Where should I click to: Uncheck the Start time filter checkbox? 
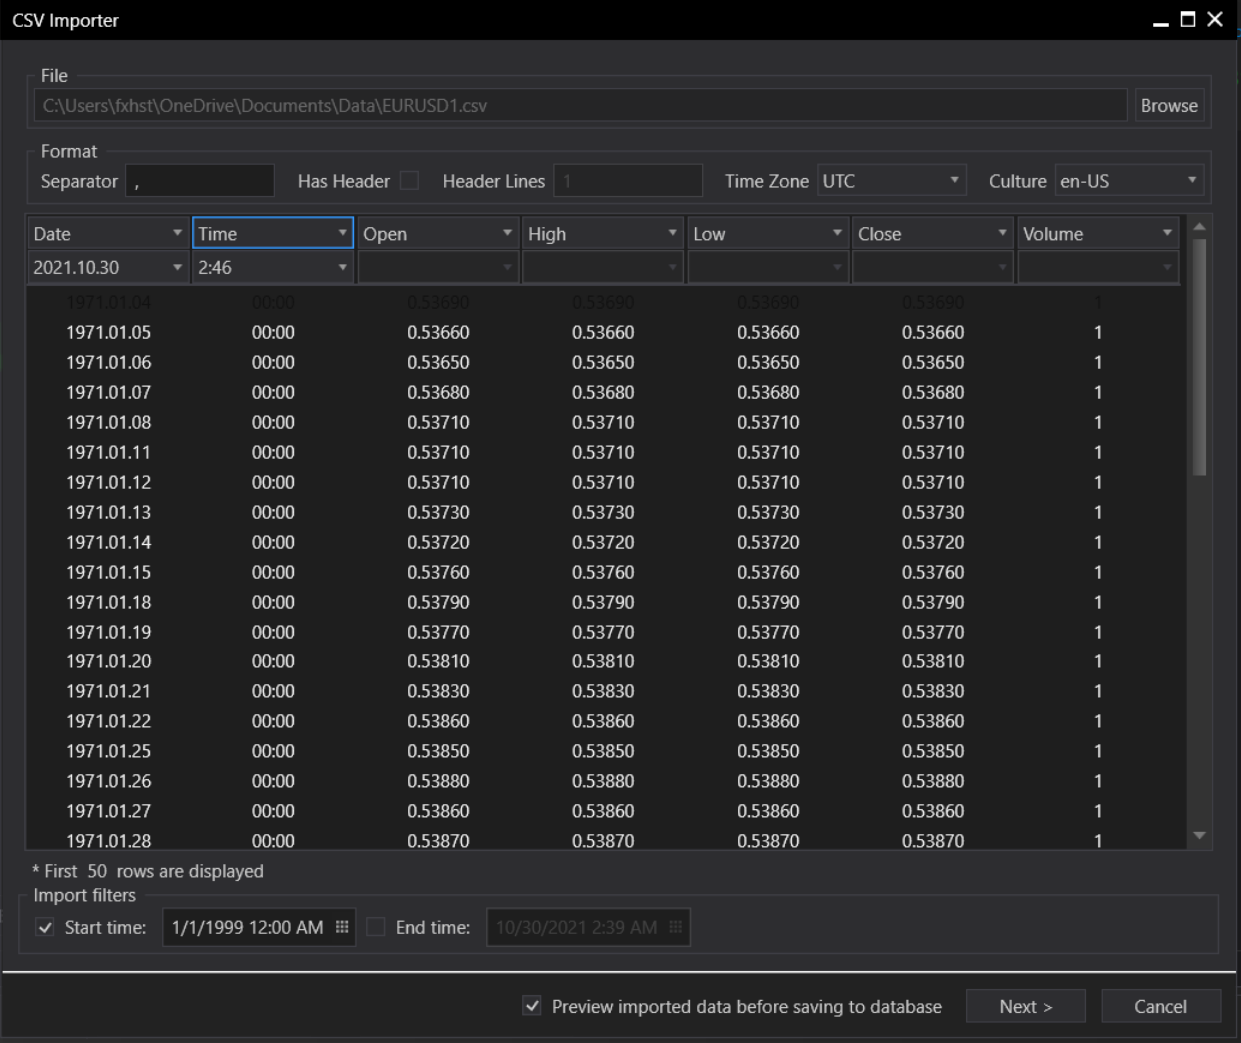tap(45, 927)
